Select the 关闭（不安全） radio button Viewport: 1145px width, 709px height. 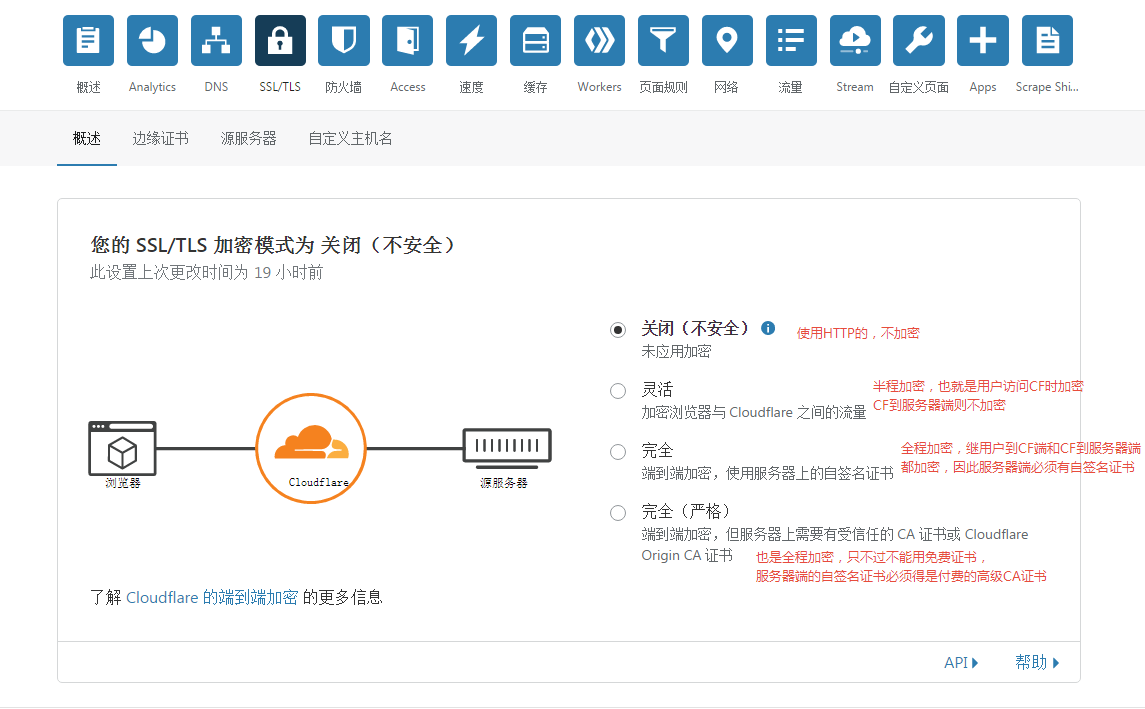(x=618, y=330)
